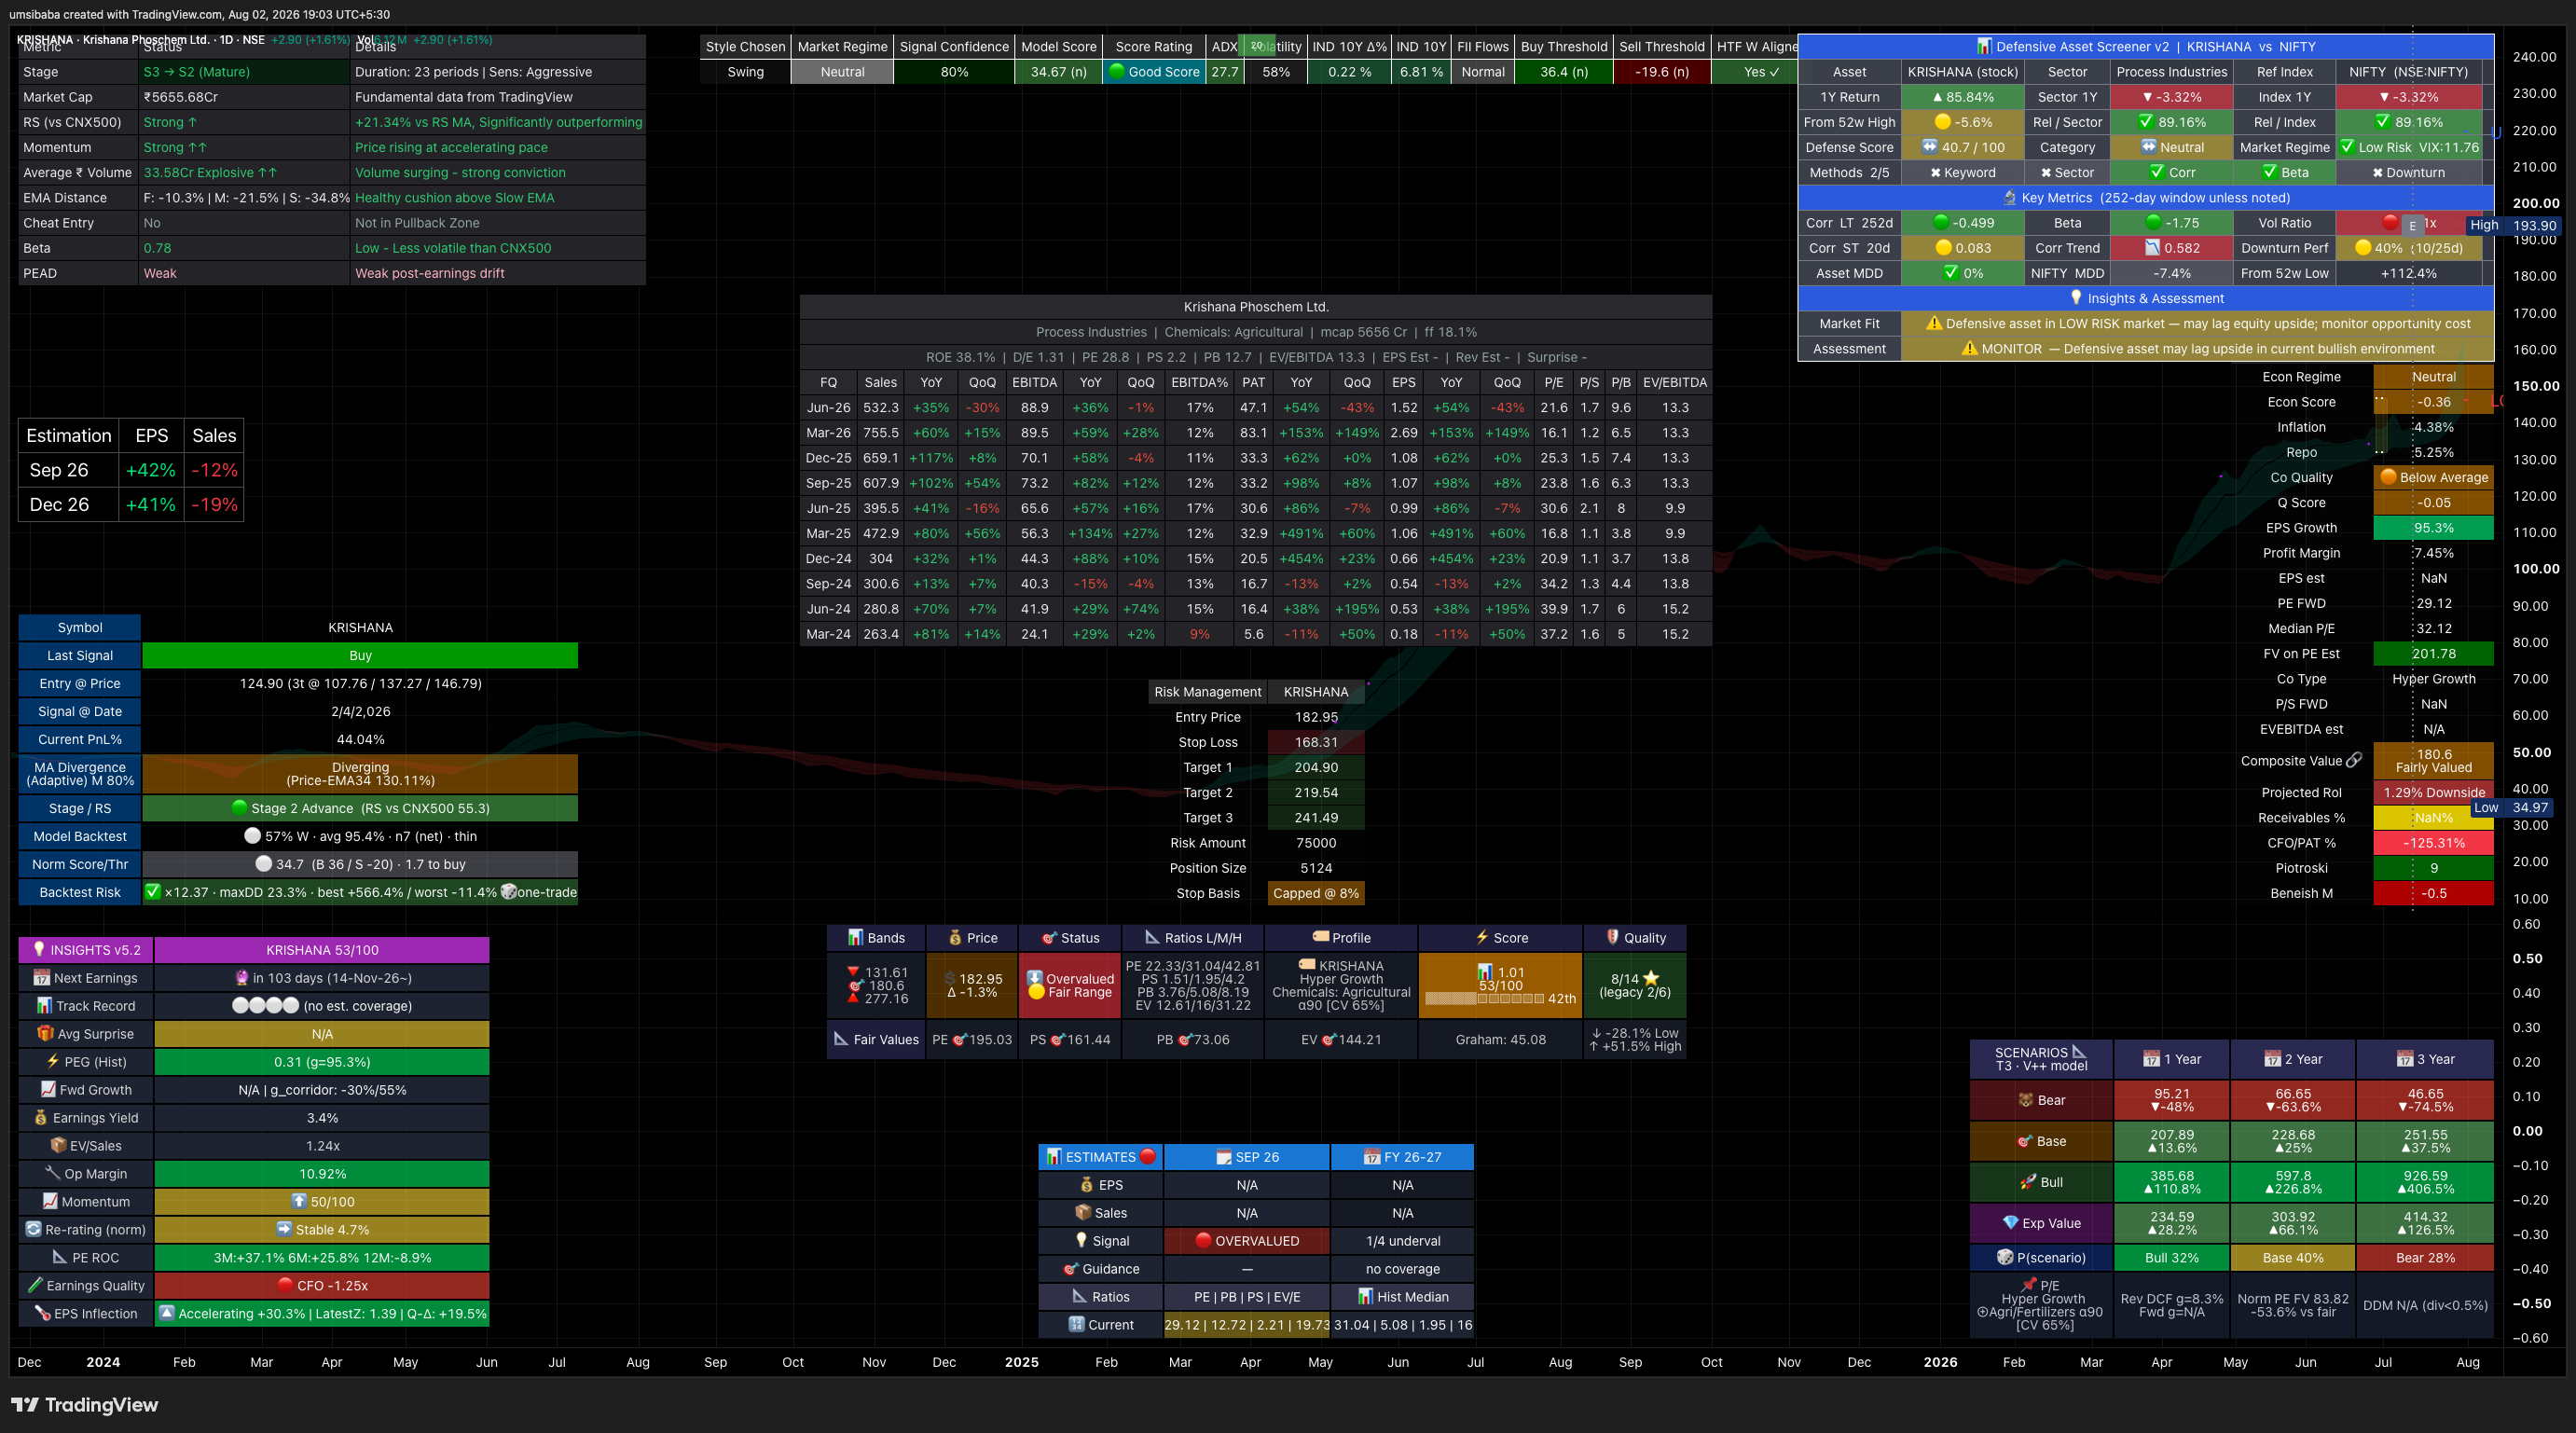Click the wrench icon beside Op Margin
The image size is (2576, 1433).
pos(53,1174)
